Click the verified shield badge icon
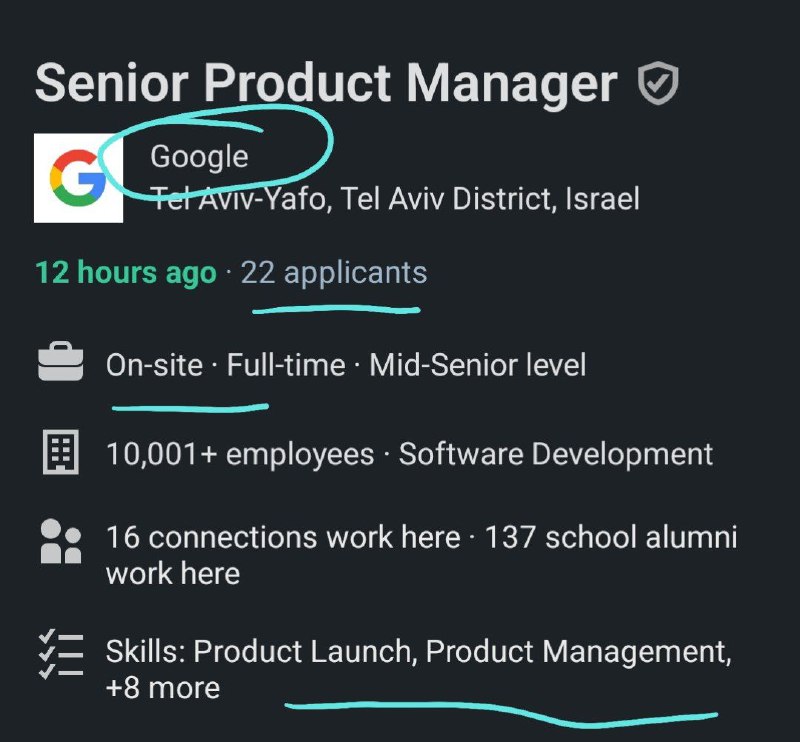 pos(658,83)
